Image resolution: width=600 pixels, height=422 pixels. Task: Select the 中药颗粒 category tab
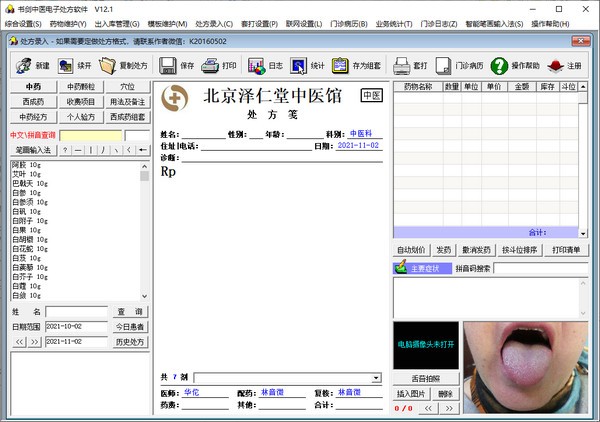pyautogui.click(x=79, y=87)
